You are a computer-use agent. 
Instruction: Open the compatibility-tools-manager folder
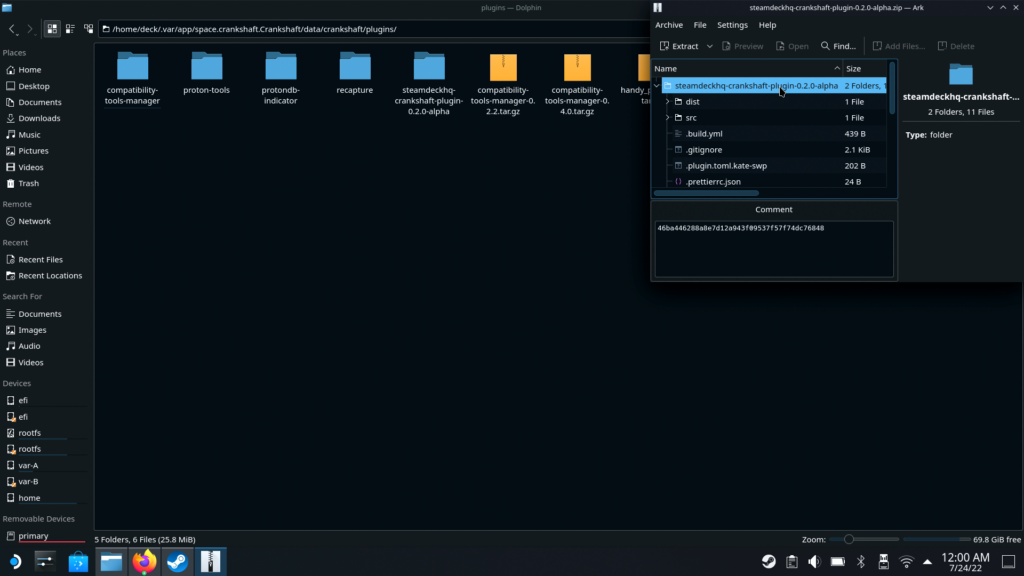click(x=133, y=78)
